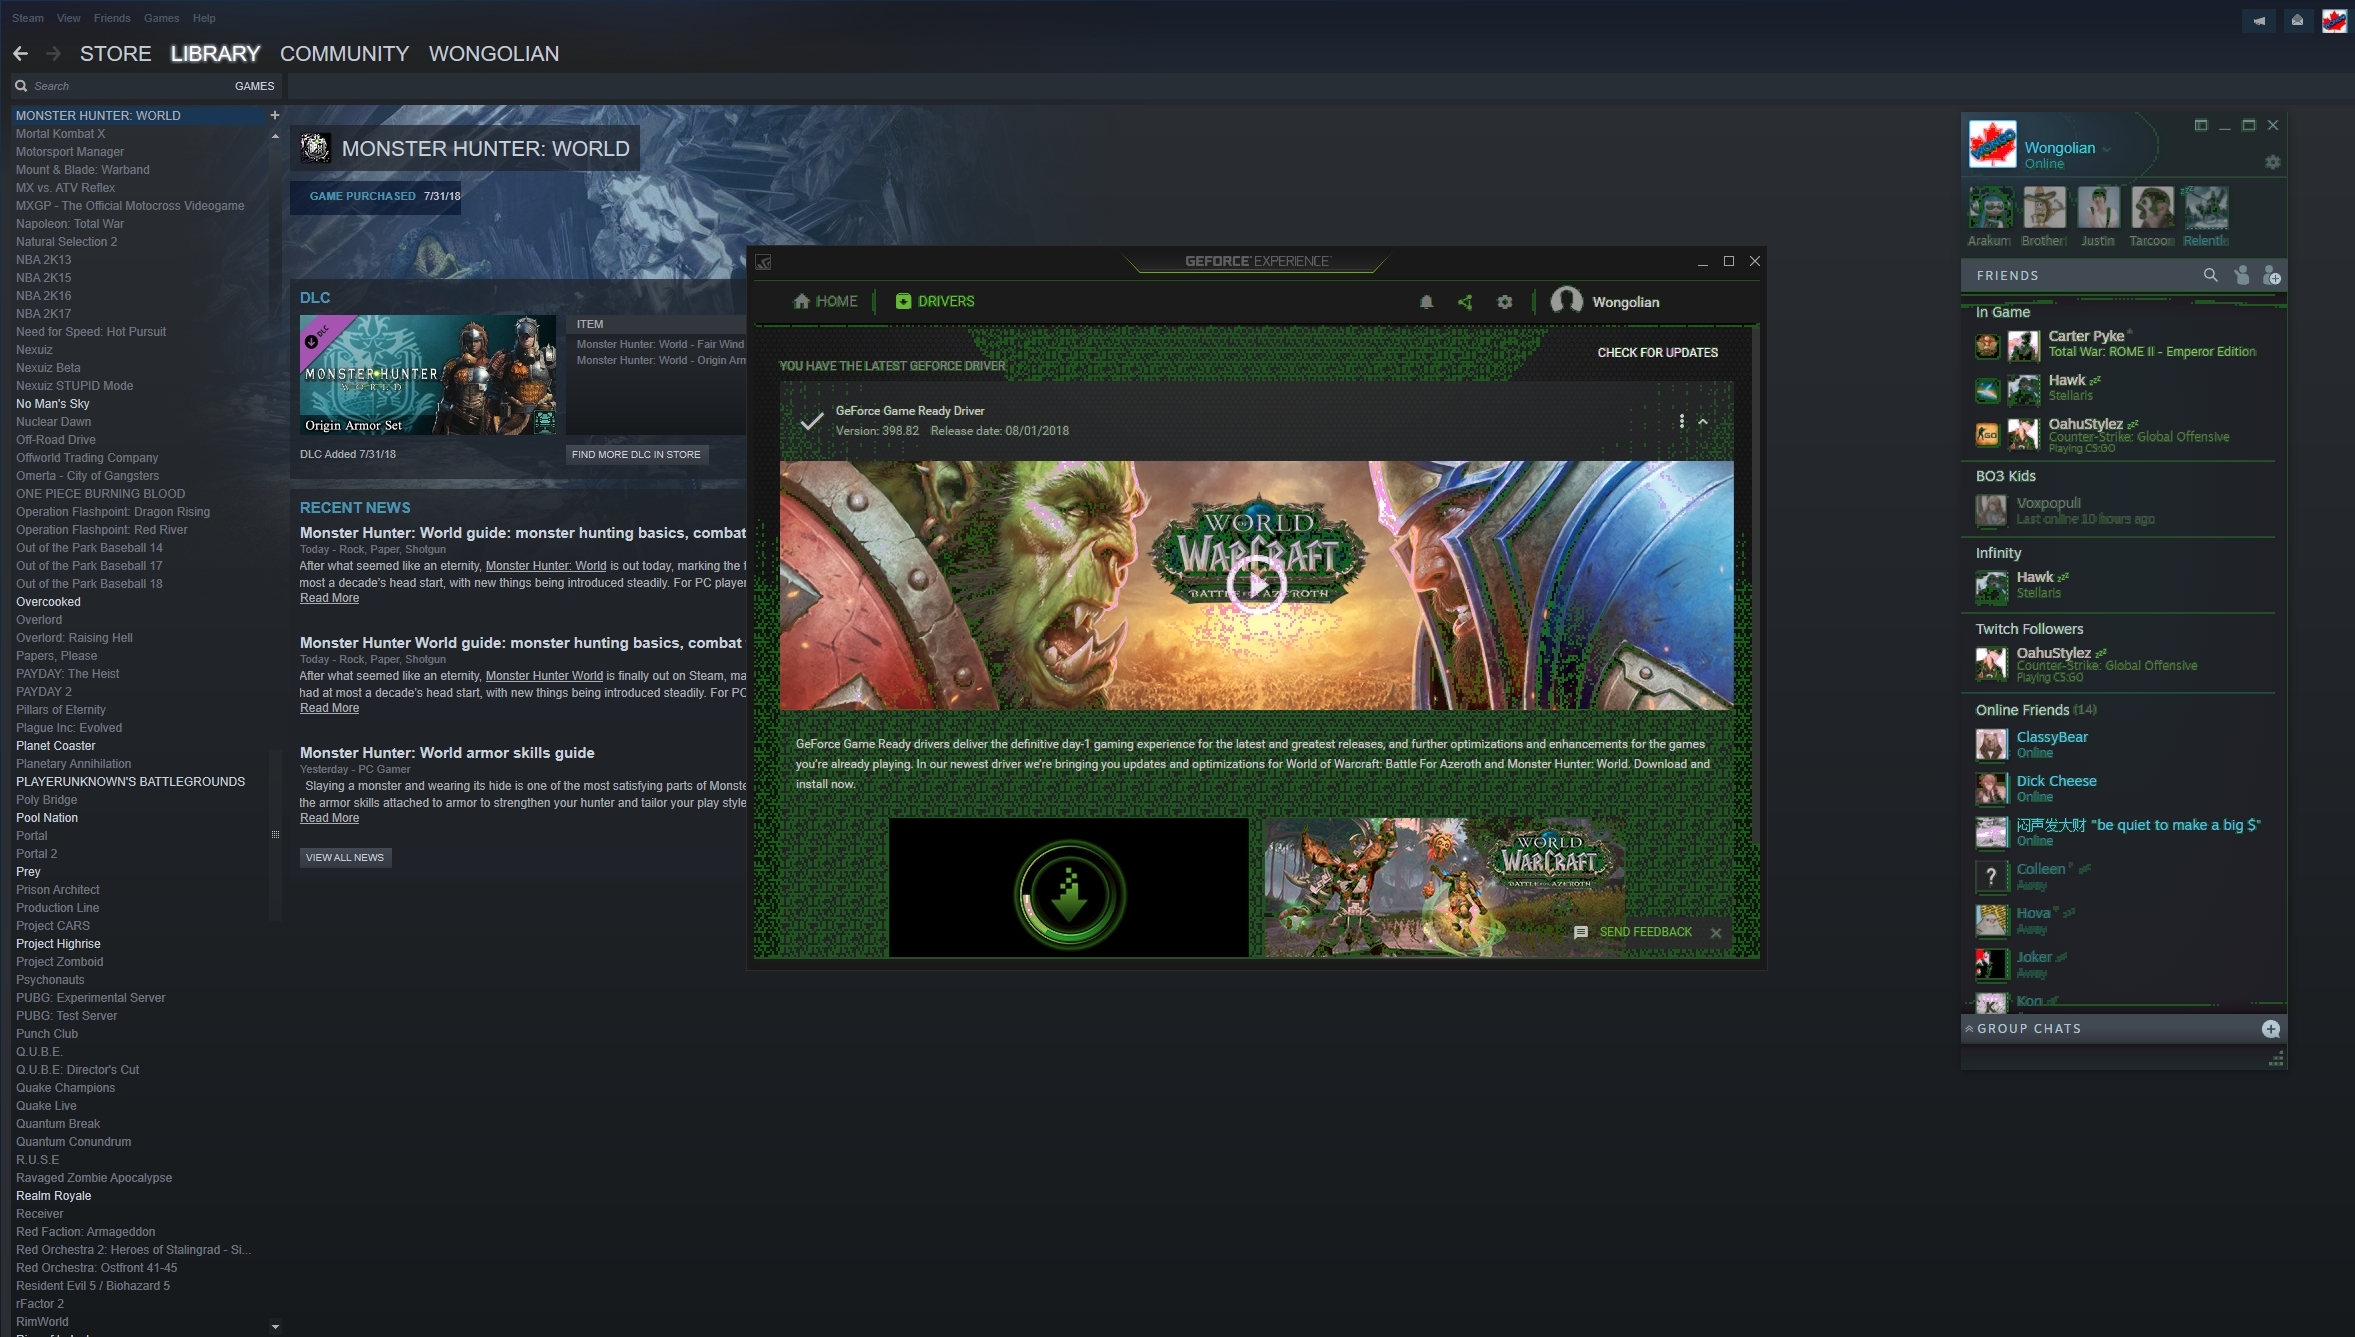Click CHECK FOR UPDATES button
This screenshot has width=2355, height=1337.
click(1657, 353)
